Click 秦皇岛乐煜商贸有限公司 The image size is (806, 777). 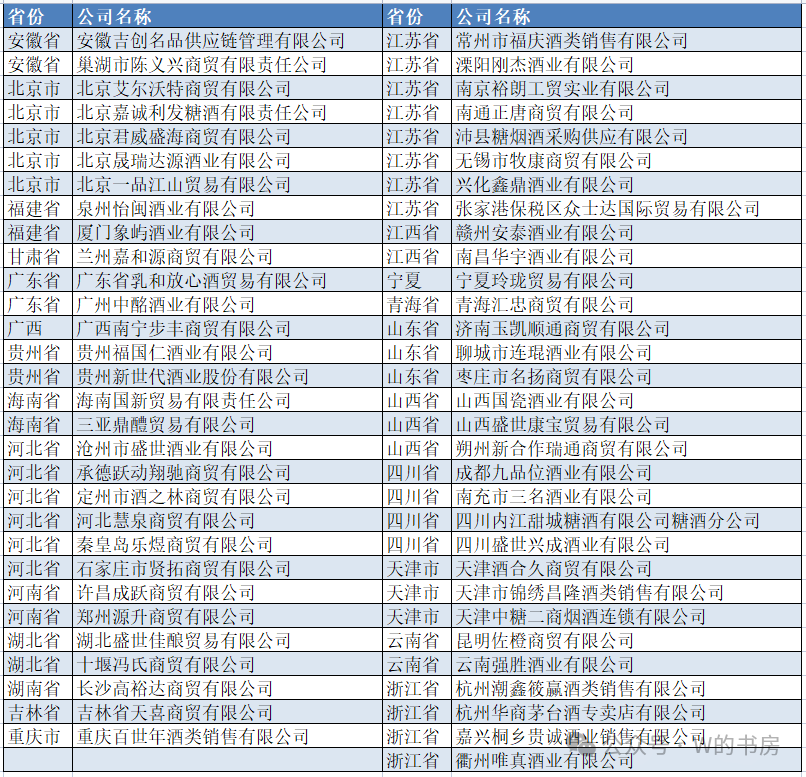(227, 544)
